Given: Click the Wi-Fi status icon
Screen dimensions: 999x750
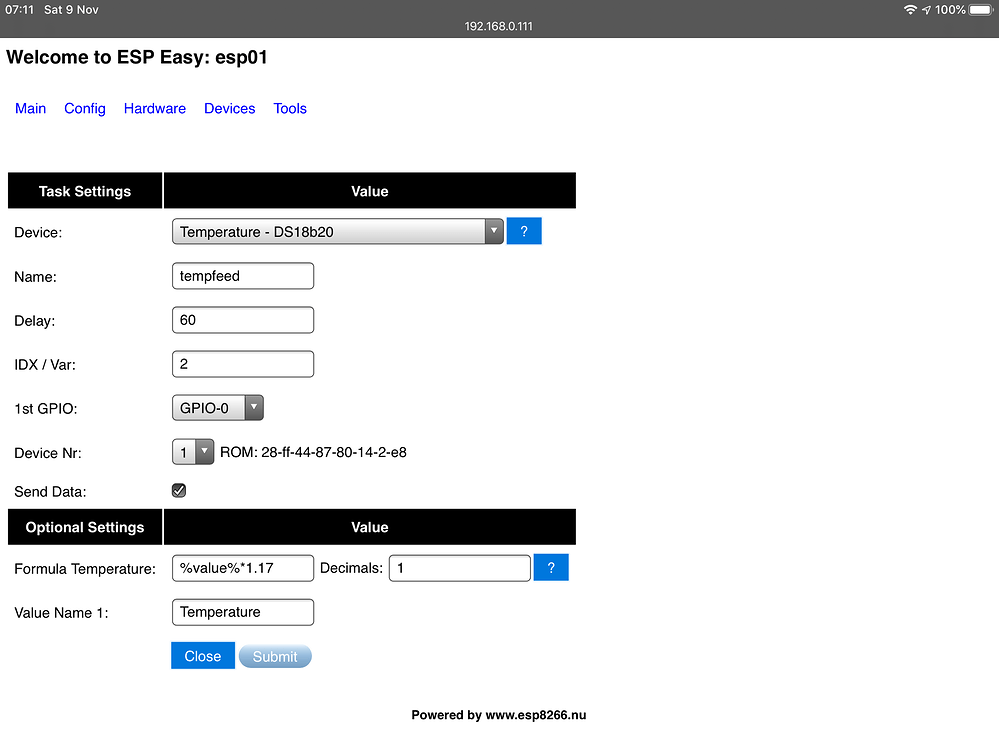Looking at the screenshot, I should pyautogui.click(x=910, y=9).
